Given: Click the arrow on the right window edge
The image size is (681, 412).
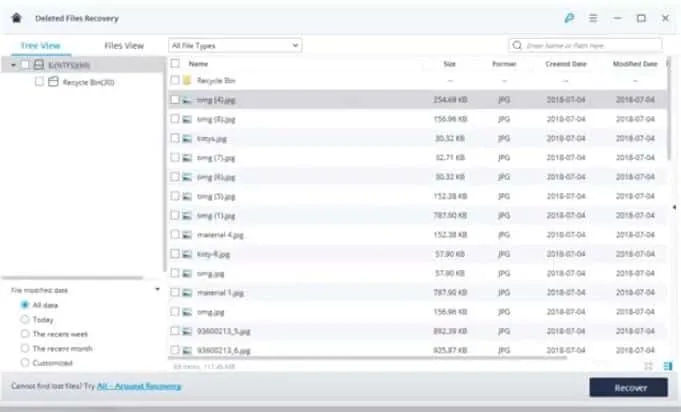Looking at the screenshot, I should [x=674, y=208].
